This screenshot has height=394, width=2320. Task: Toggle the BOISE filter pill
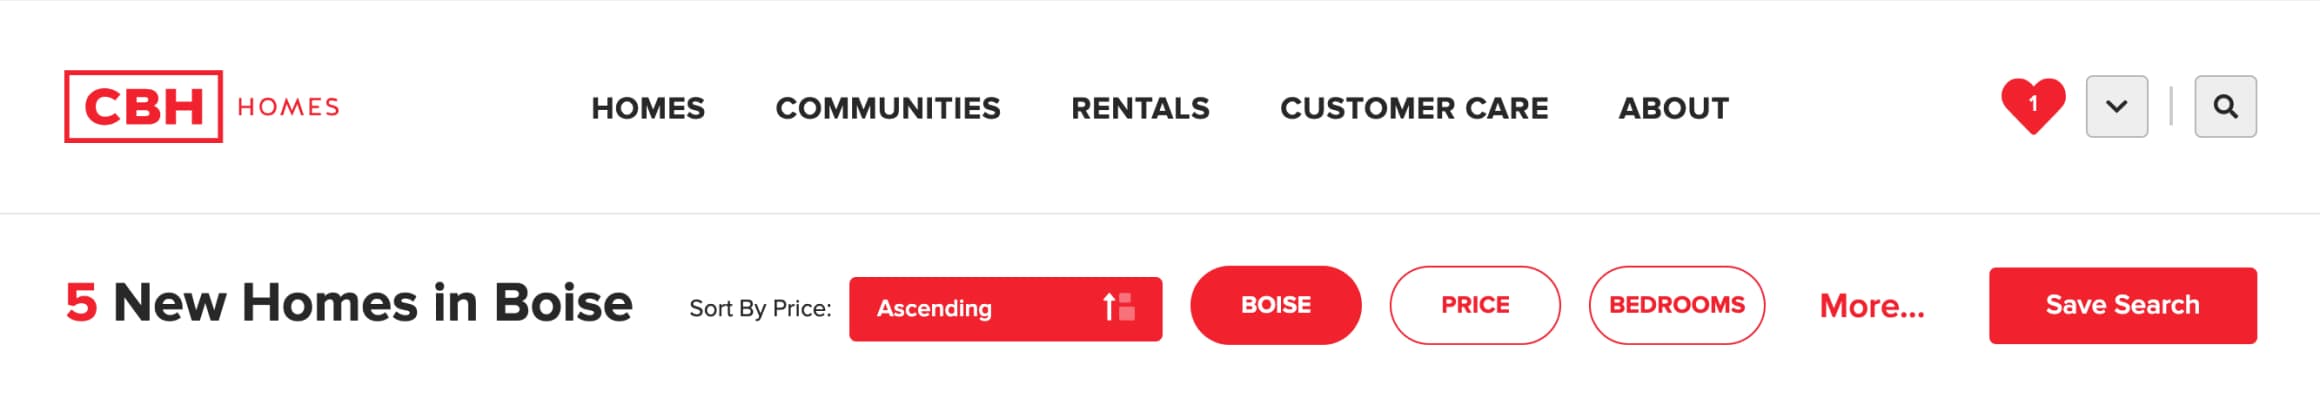[x=1275, y=305]
